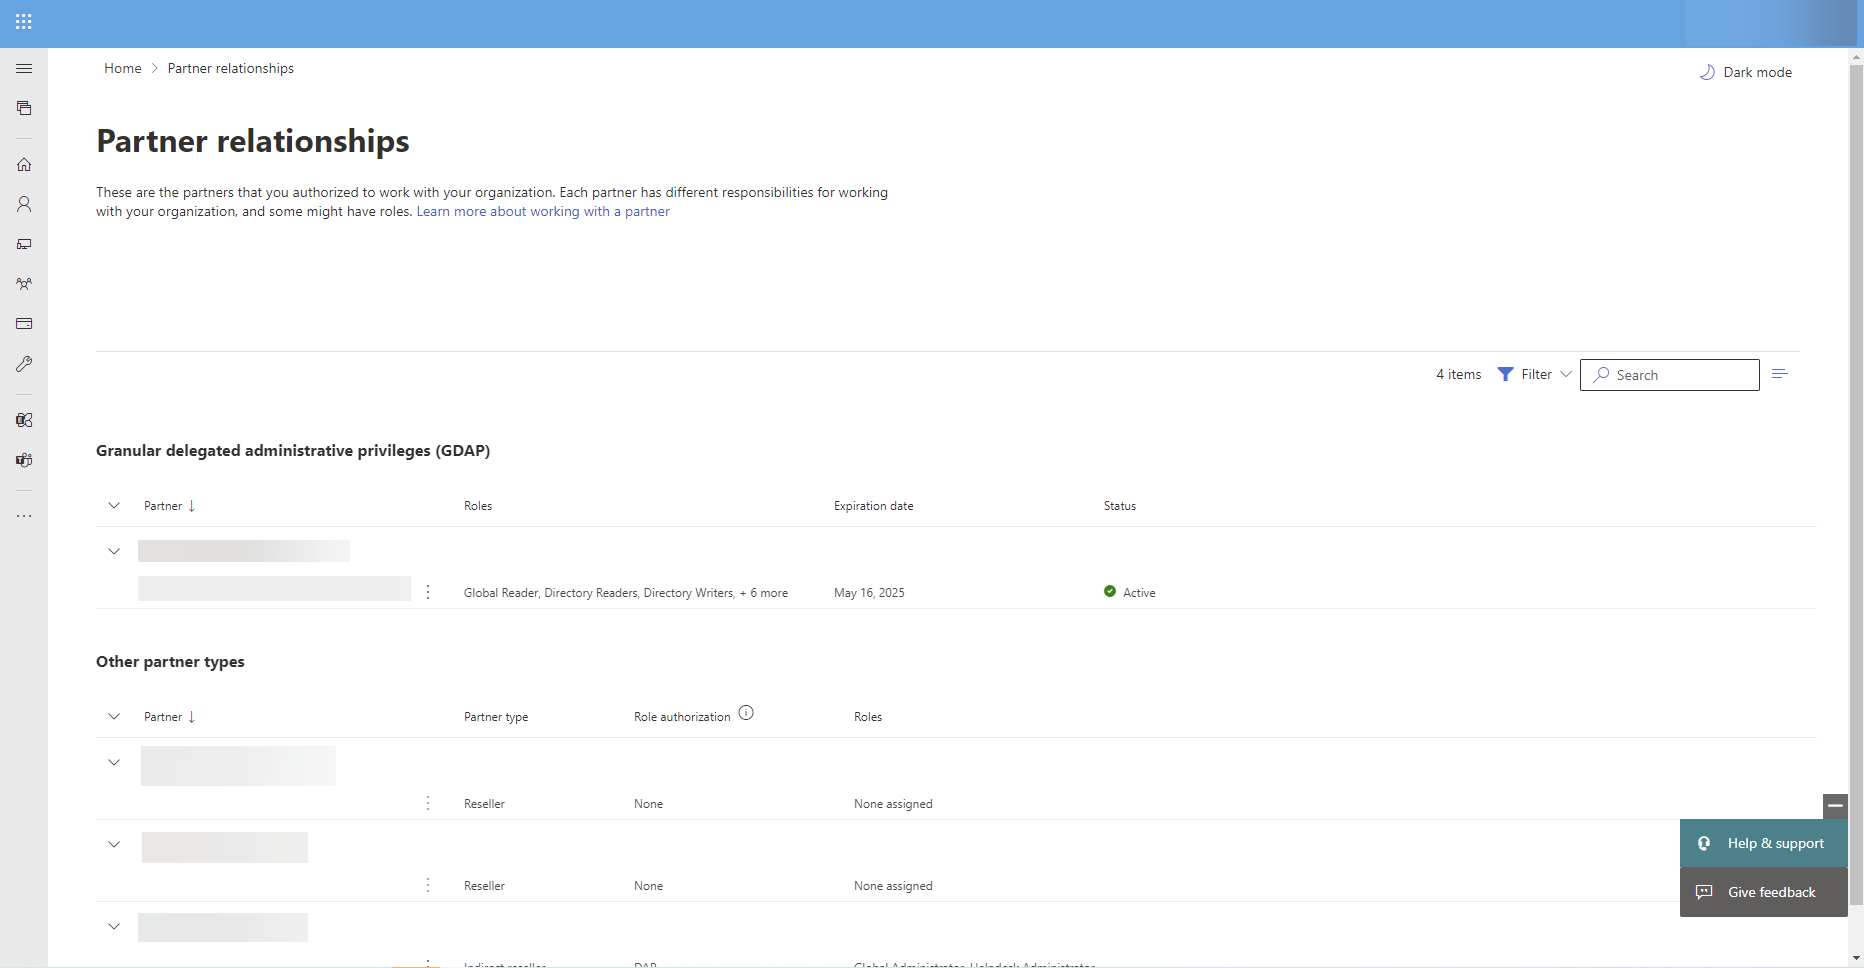Open Help & support
The height and width of the screenshot is (968, 1864).
click(x=1764, y=843)
